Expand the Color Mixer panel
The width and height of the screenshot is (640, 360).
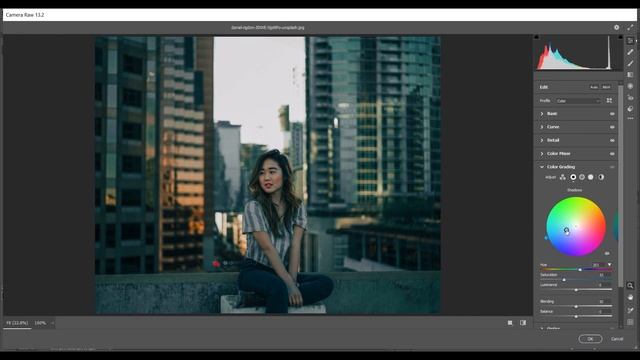542,154
